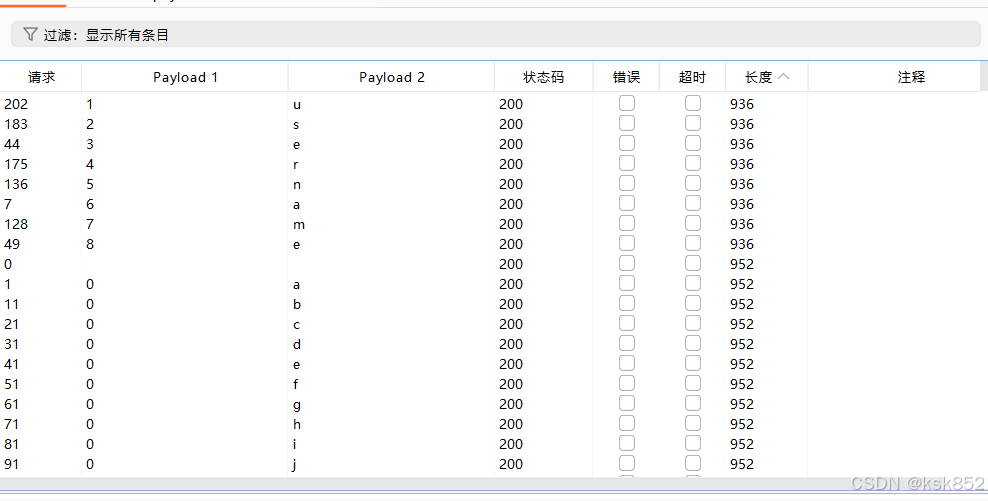Click Payload 2 value 'i'
The height and width of the screenshot is (501, 988).
pyautogui.click(x=294, y=444)
